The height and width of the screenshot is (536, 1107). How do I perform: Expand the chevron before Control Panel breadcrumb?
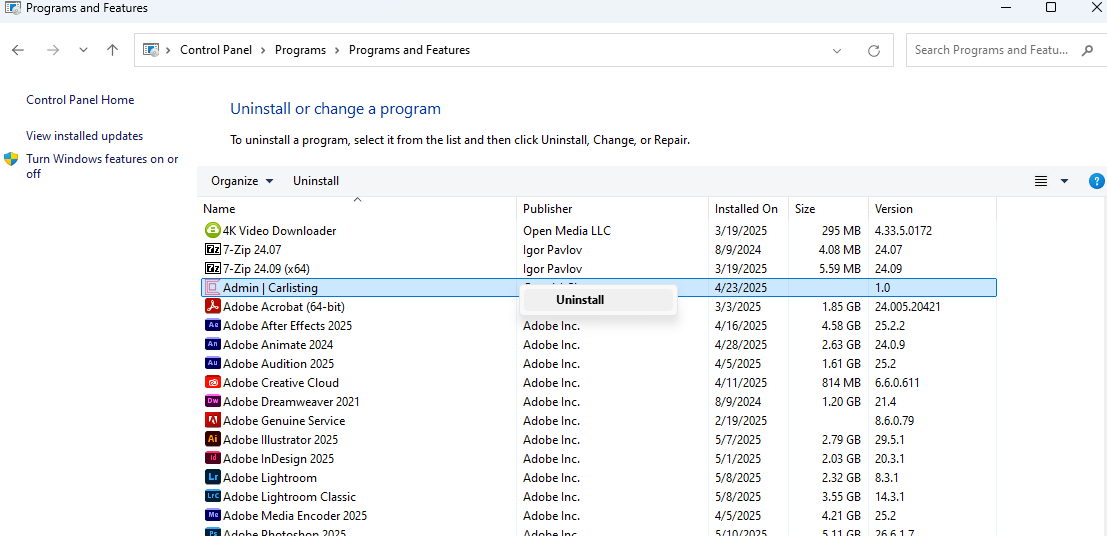pyautogui.click(x=169, y=50)
